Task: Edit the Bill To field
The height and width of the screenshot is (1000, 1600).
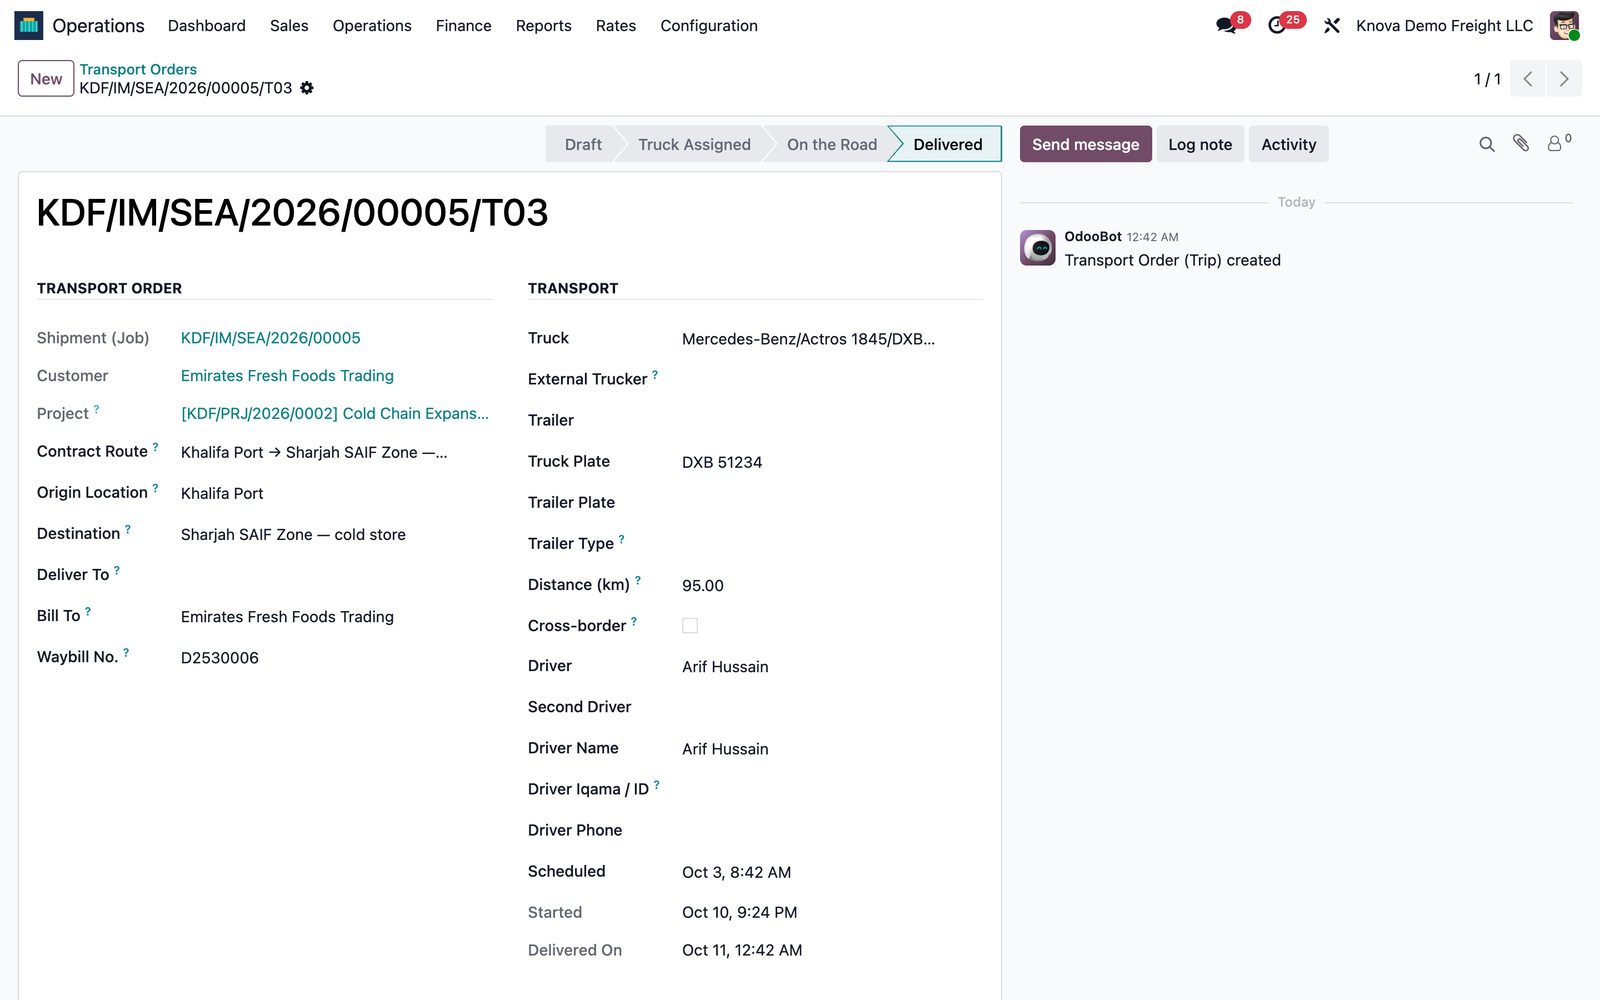Action: pyautogui.click(x=335, y=617)
